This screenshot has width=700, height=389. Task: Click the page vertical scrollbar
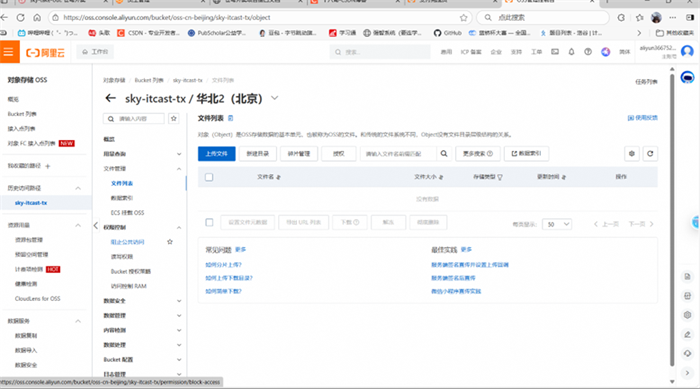point(672,219)
